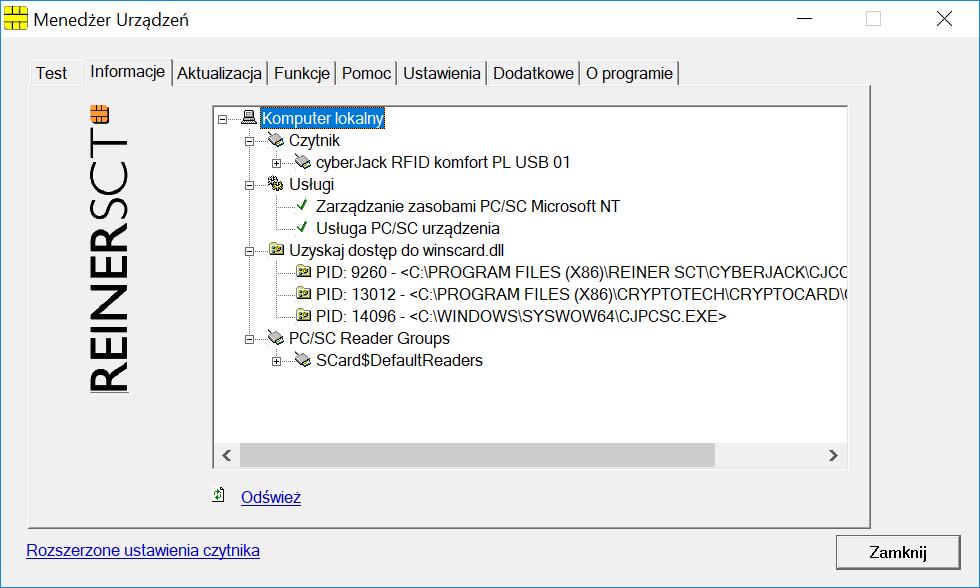This screenshot has width=980, height=588.
Task: Show the O programie tab
Action: pos(629,73)
